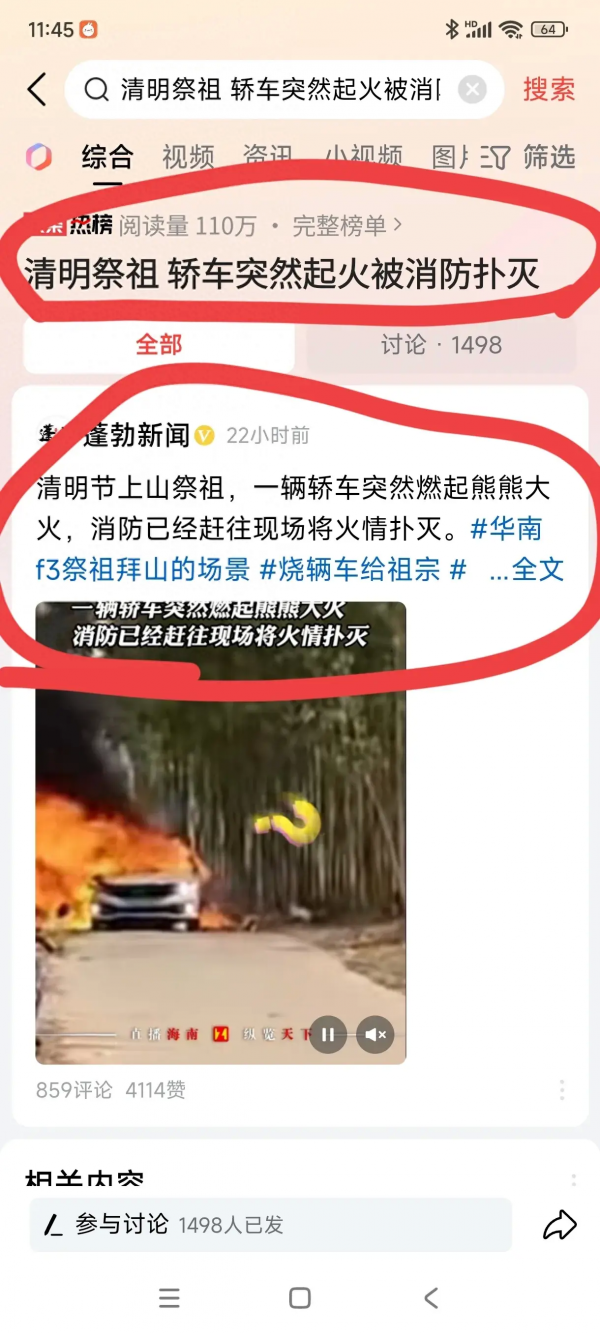The width and height of the screenshot is (600, 1333).
Task: Expand post text via …全文 link
Action: pos(527,569)
